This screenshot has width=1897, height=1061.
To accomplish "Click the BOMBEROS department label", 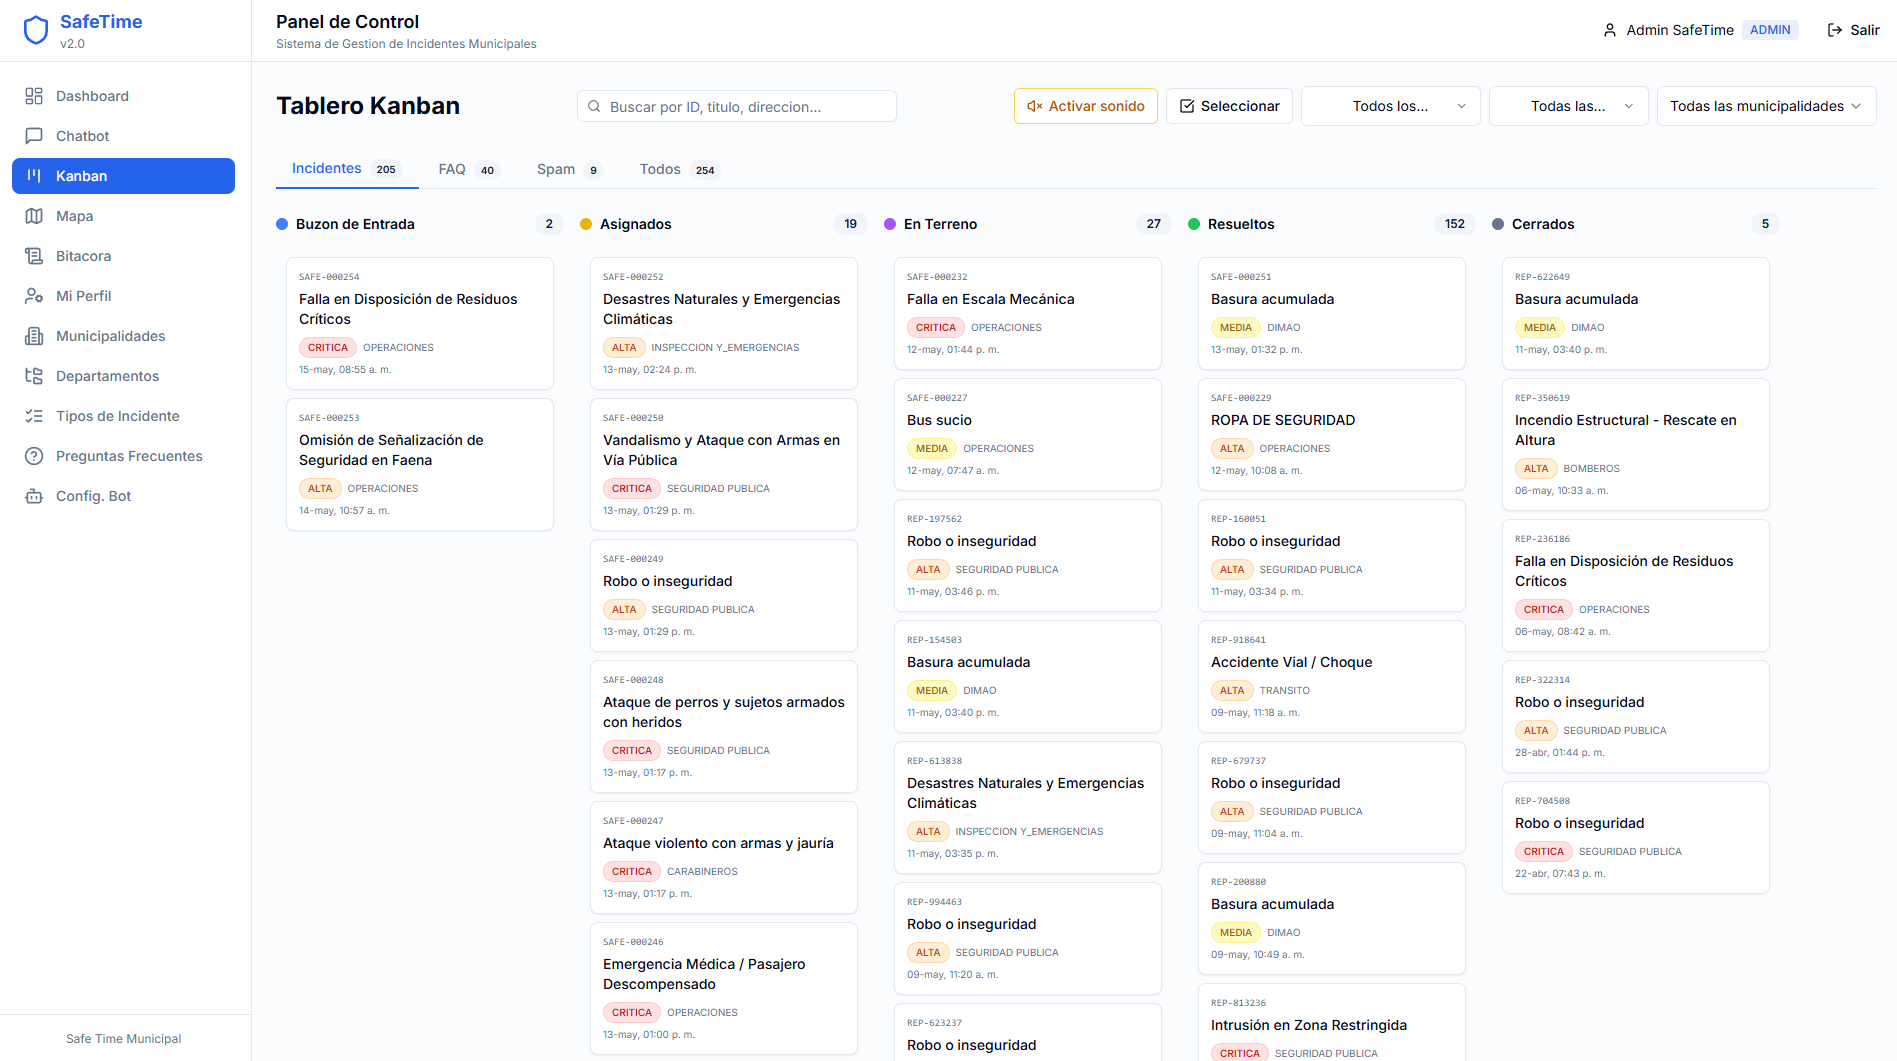I will click(x=1591, y=469).
